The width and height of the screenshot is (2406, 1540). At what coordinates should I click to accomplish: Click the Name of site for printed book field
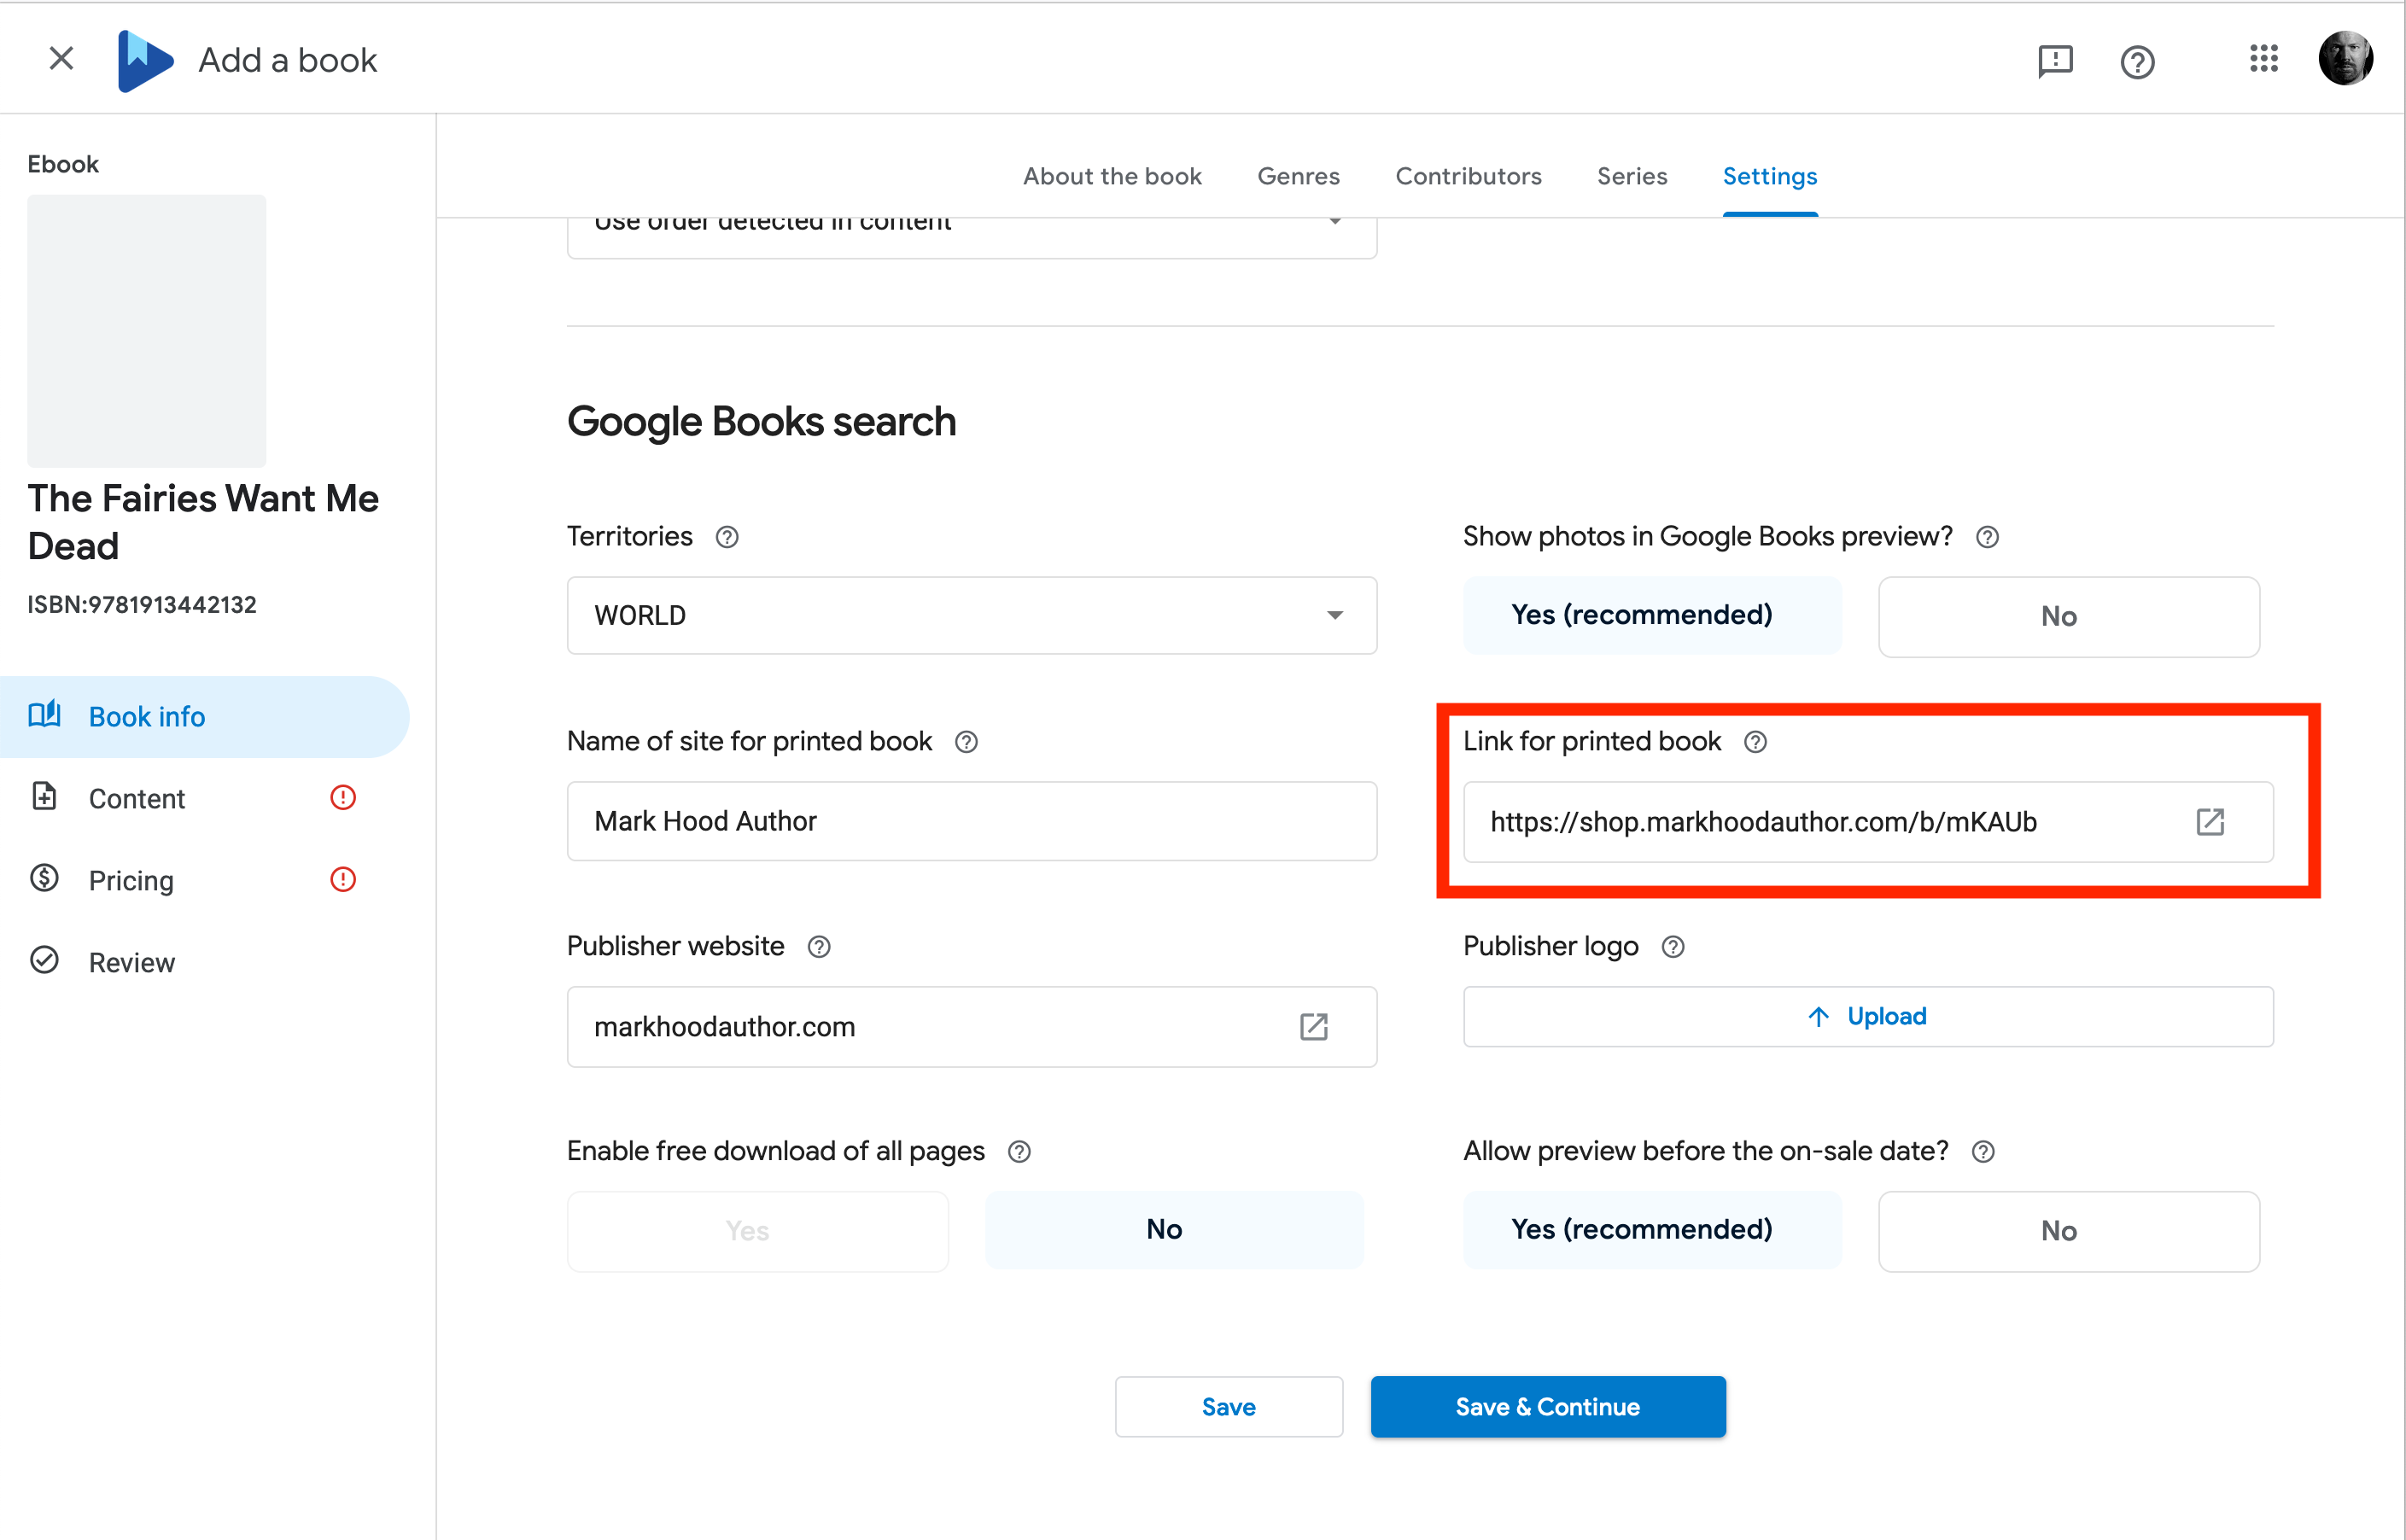point(971,821)
